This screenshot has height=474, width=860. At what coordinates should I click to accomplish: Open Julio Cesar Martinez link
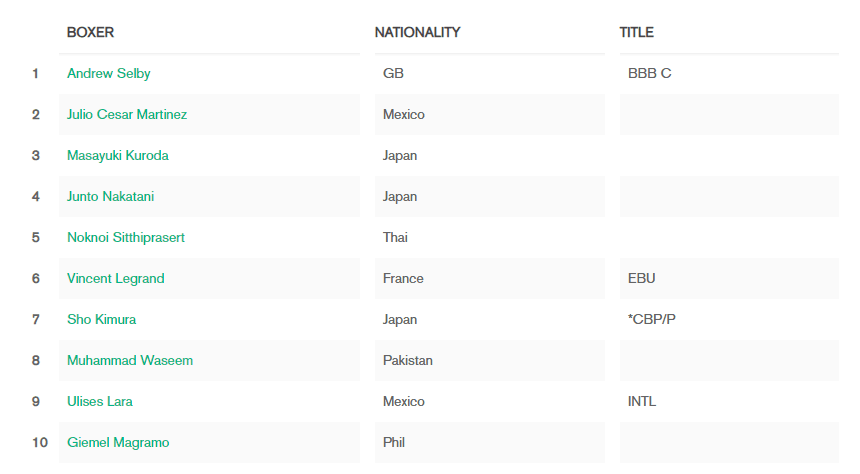127,114
